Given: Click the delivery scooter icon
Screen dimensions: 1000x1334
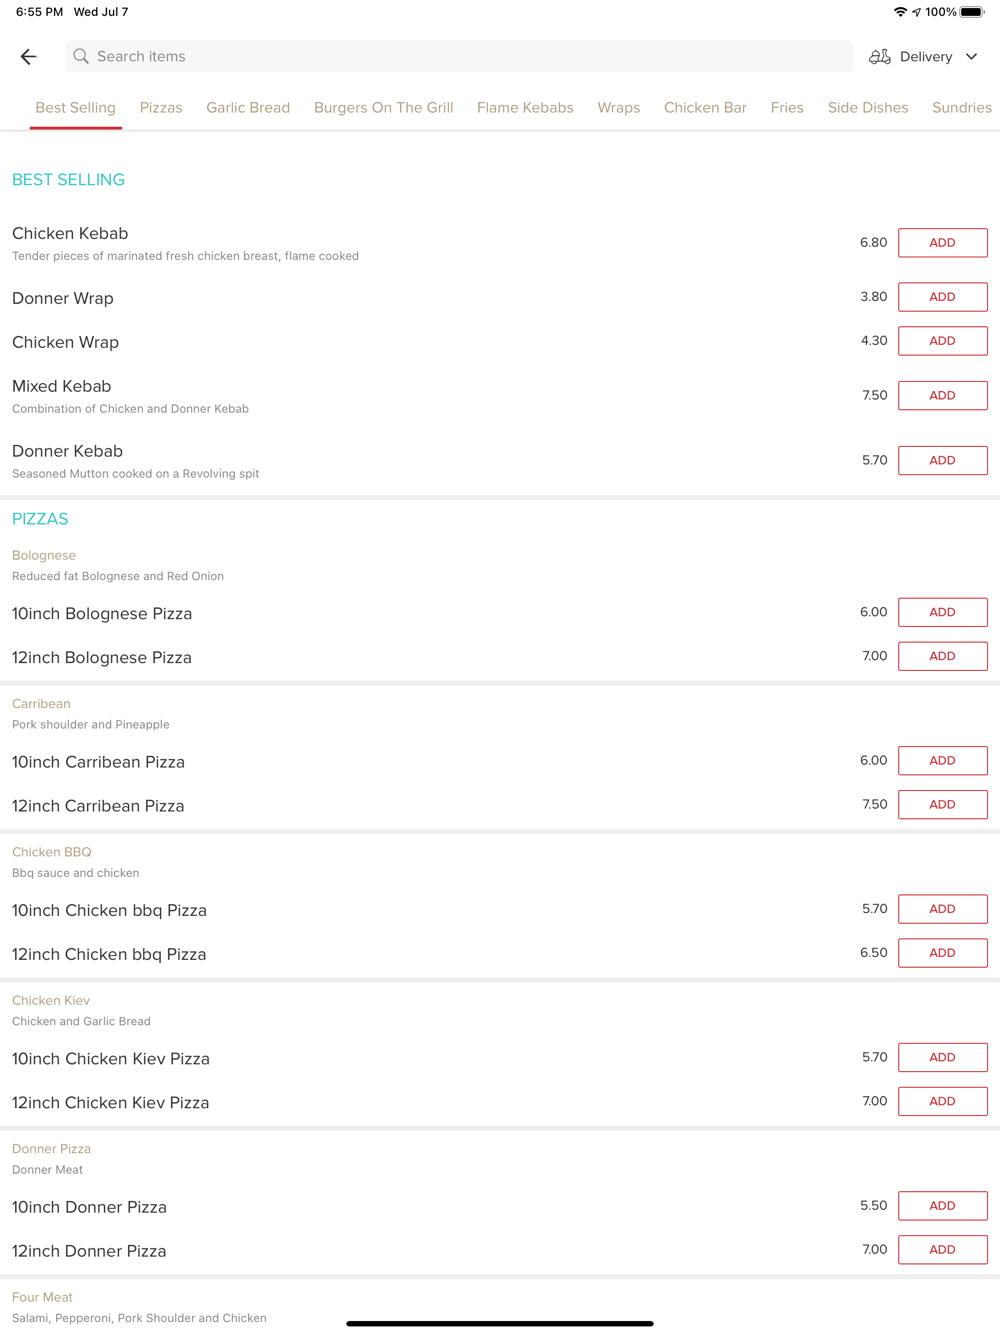Looking at the screenshot, I should tap(879, 57).
